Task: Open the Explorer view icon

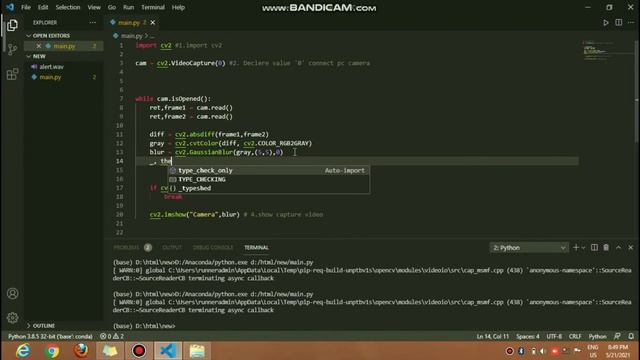Action: coord(12,25)
